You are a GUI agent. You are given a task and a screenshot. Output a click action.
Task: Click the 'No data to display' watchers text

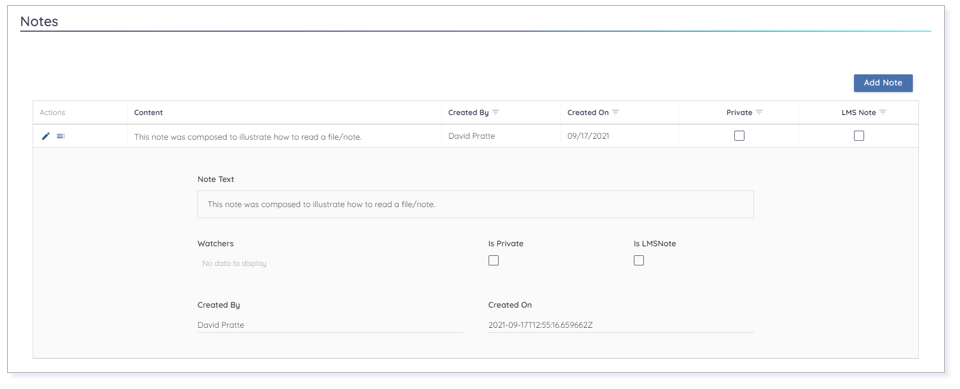(x=234, y=263)
